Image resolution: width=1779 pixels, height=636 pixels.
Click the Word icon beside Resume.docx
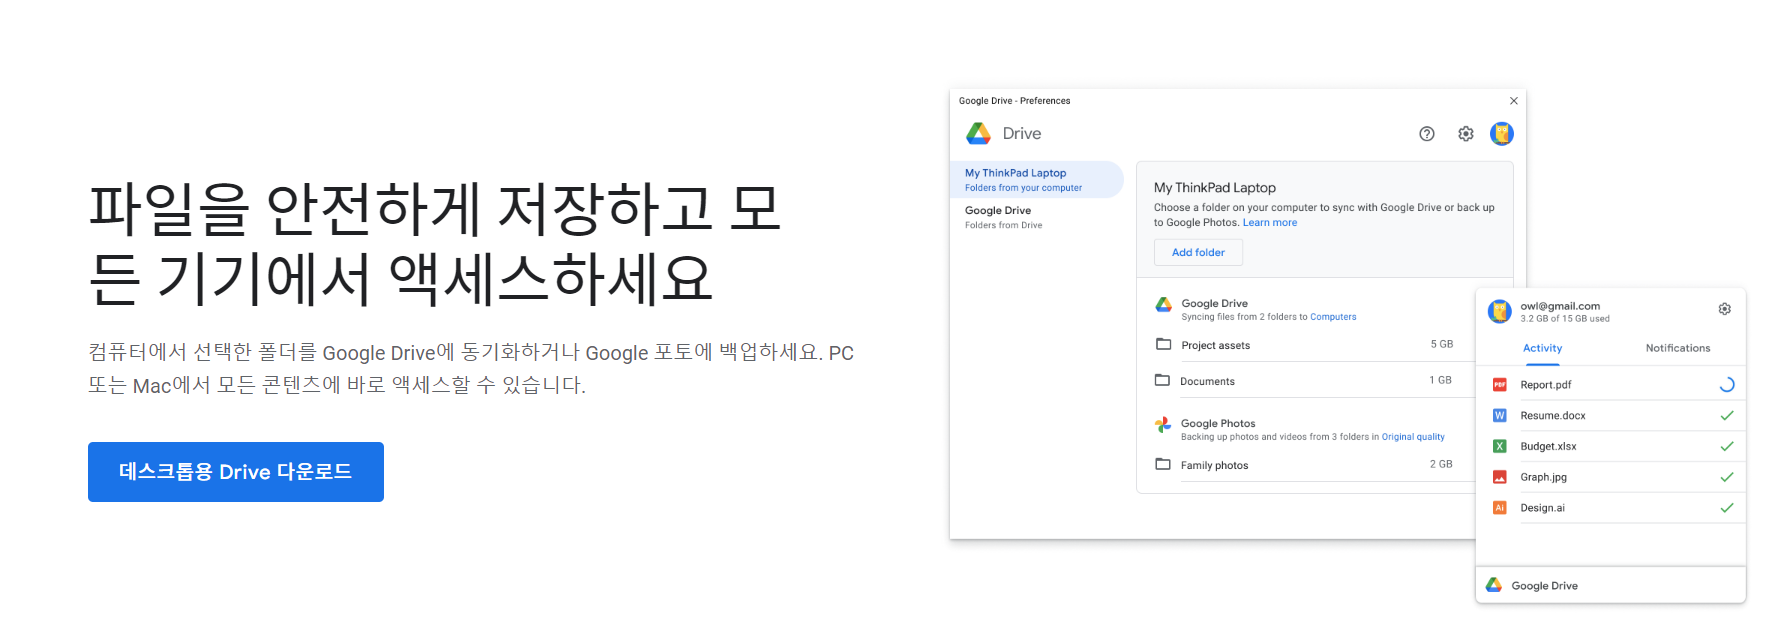point(1500,415)
